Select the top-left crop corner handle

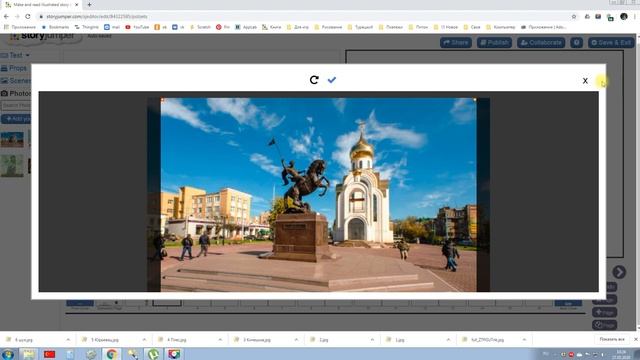[162, 99]
